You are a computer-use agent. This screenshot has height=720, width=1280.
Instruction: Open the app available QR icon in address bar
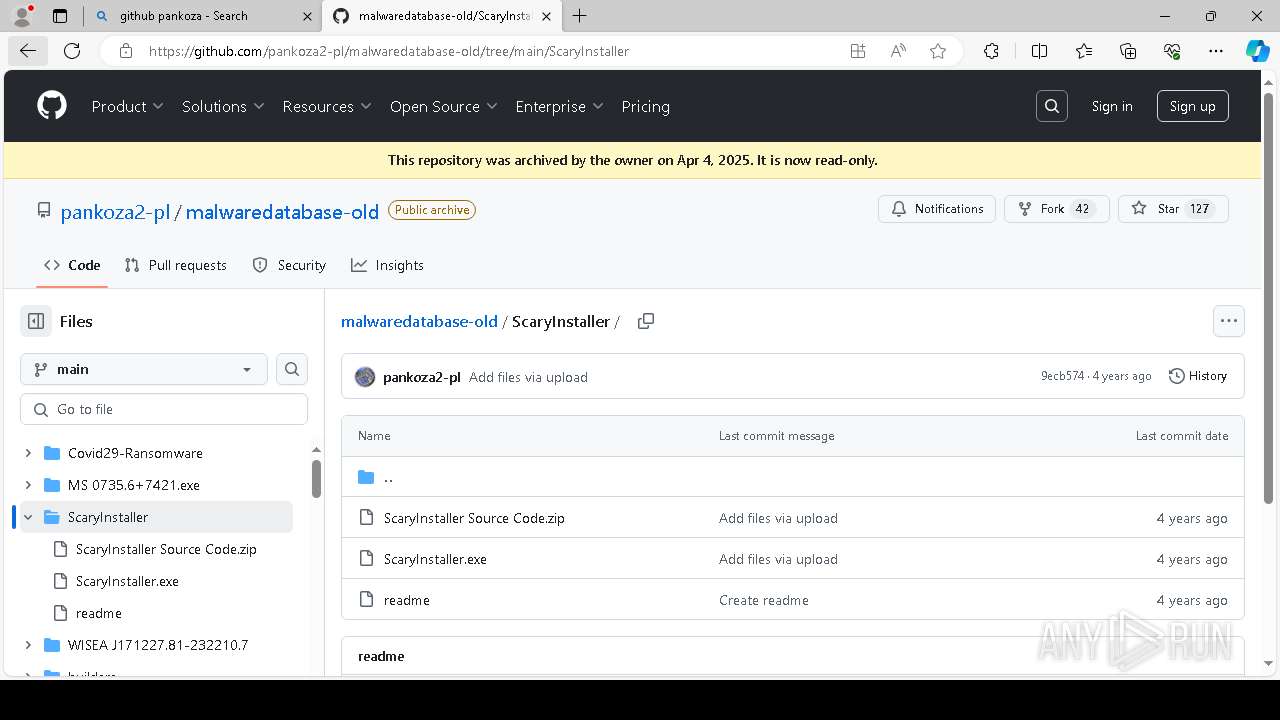(x=858, y=51)
